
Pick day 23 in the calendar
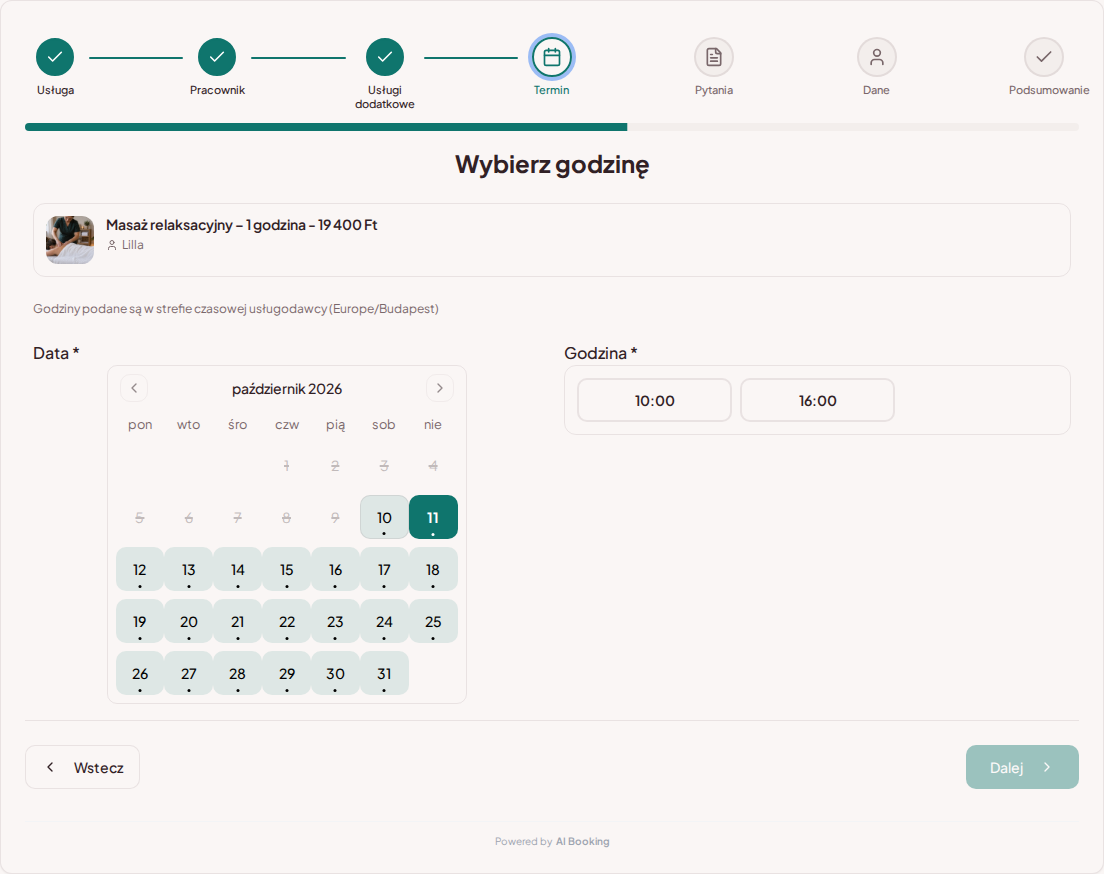[335, 622]
